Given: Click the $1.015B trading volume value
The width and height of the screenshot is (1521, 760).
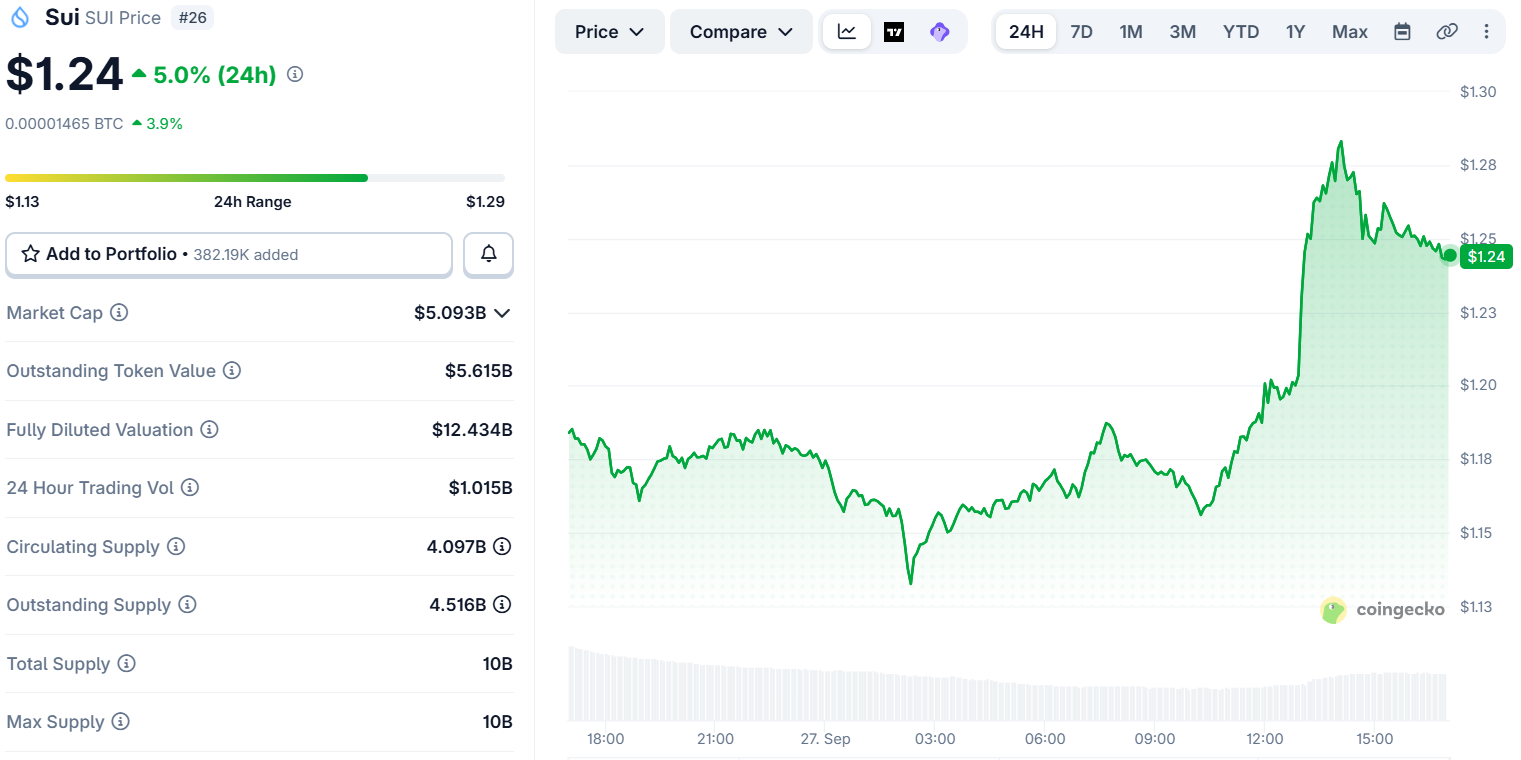Looking at the screenshot, I should point(480,488).
